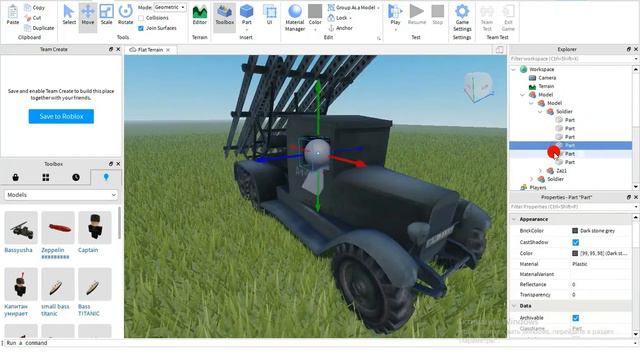Image resolution: width=640 pixels, height=360 pixels.
Task: Choose the Select tool
Action: pyautogui.click(x=69, y=15)
